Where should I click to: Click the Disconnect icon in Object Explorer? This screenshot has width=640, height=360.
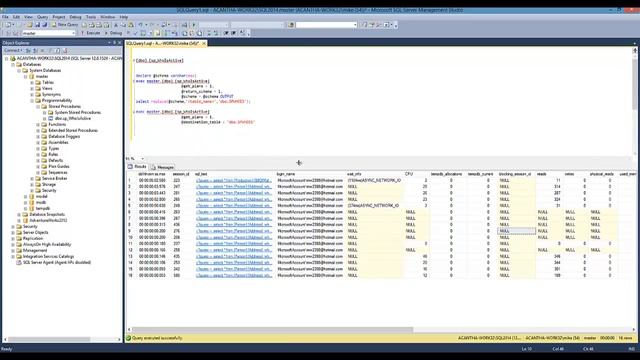click(35, 51)
